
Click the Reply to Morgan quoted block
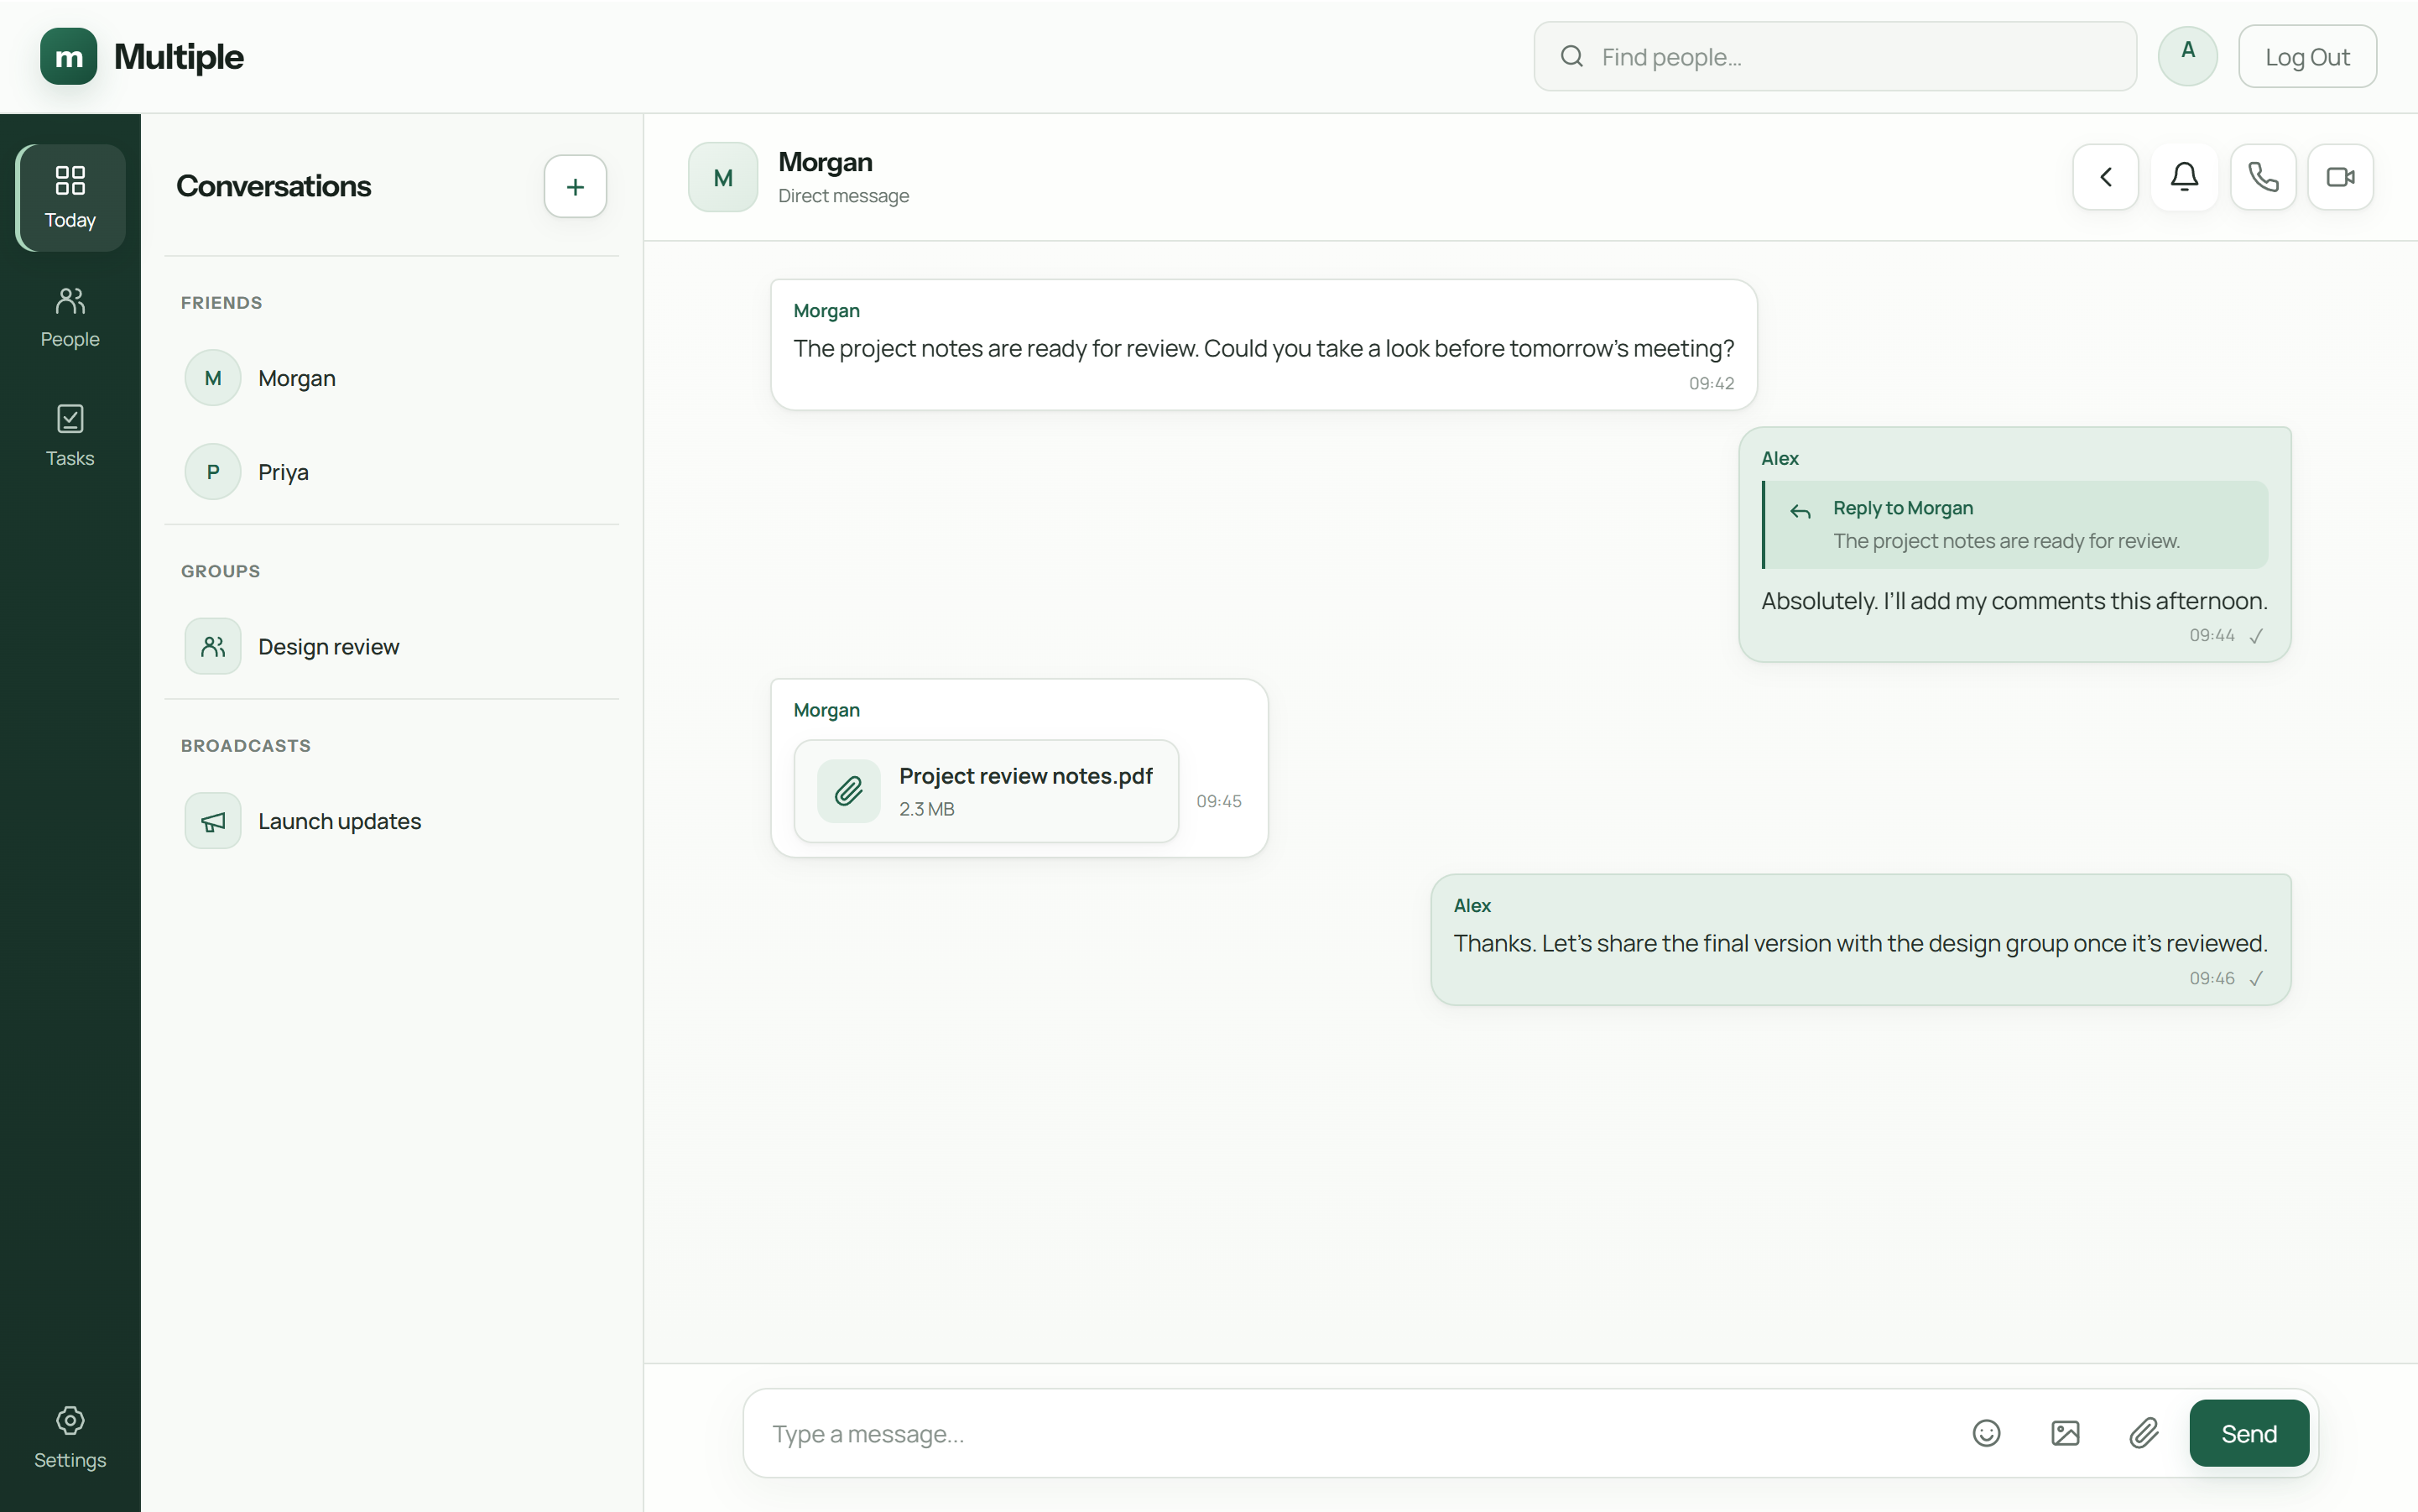2014,525
